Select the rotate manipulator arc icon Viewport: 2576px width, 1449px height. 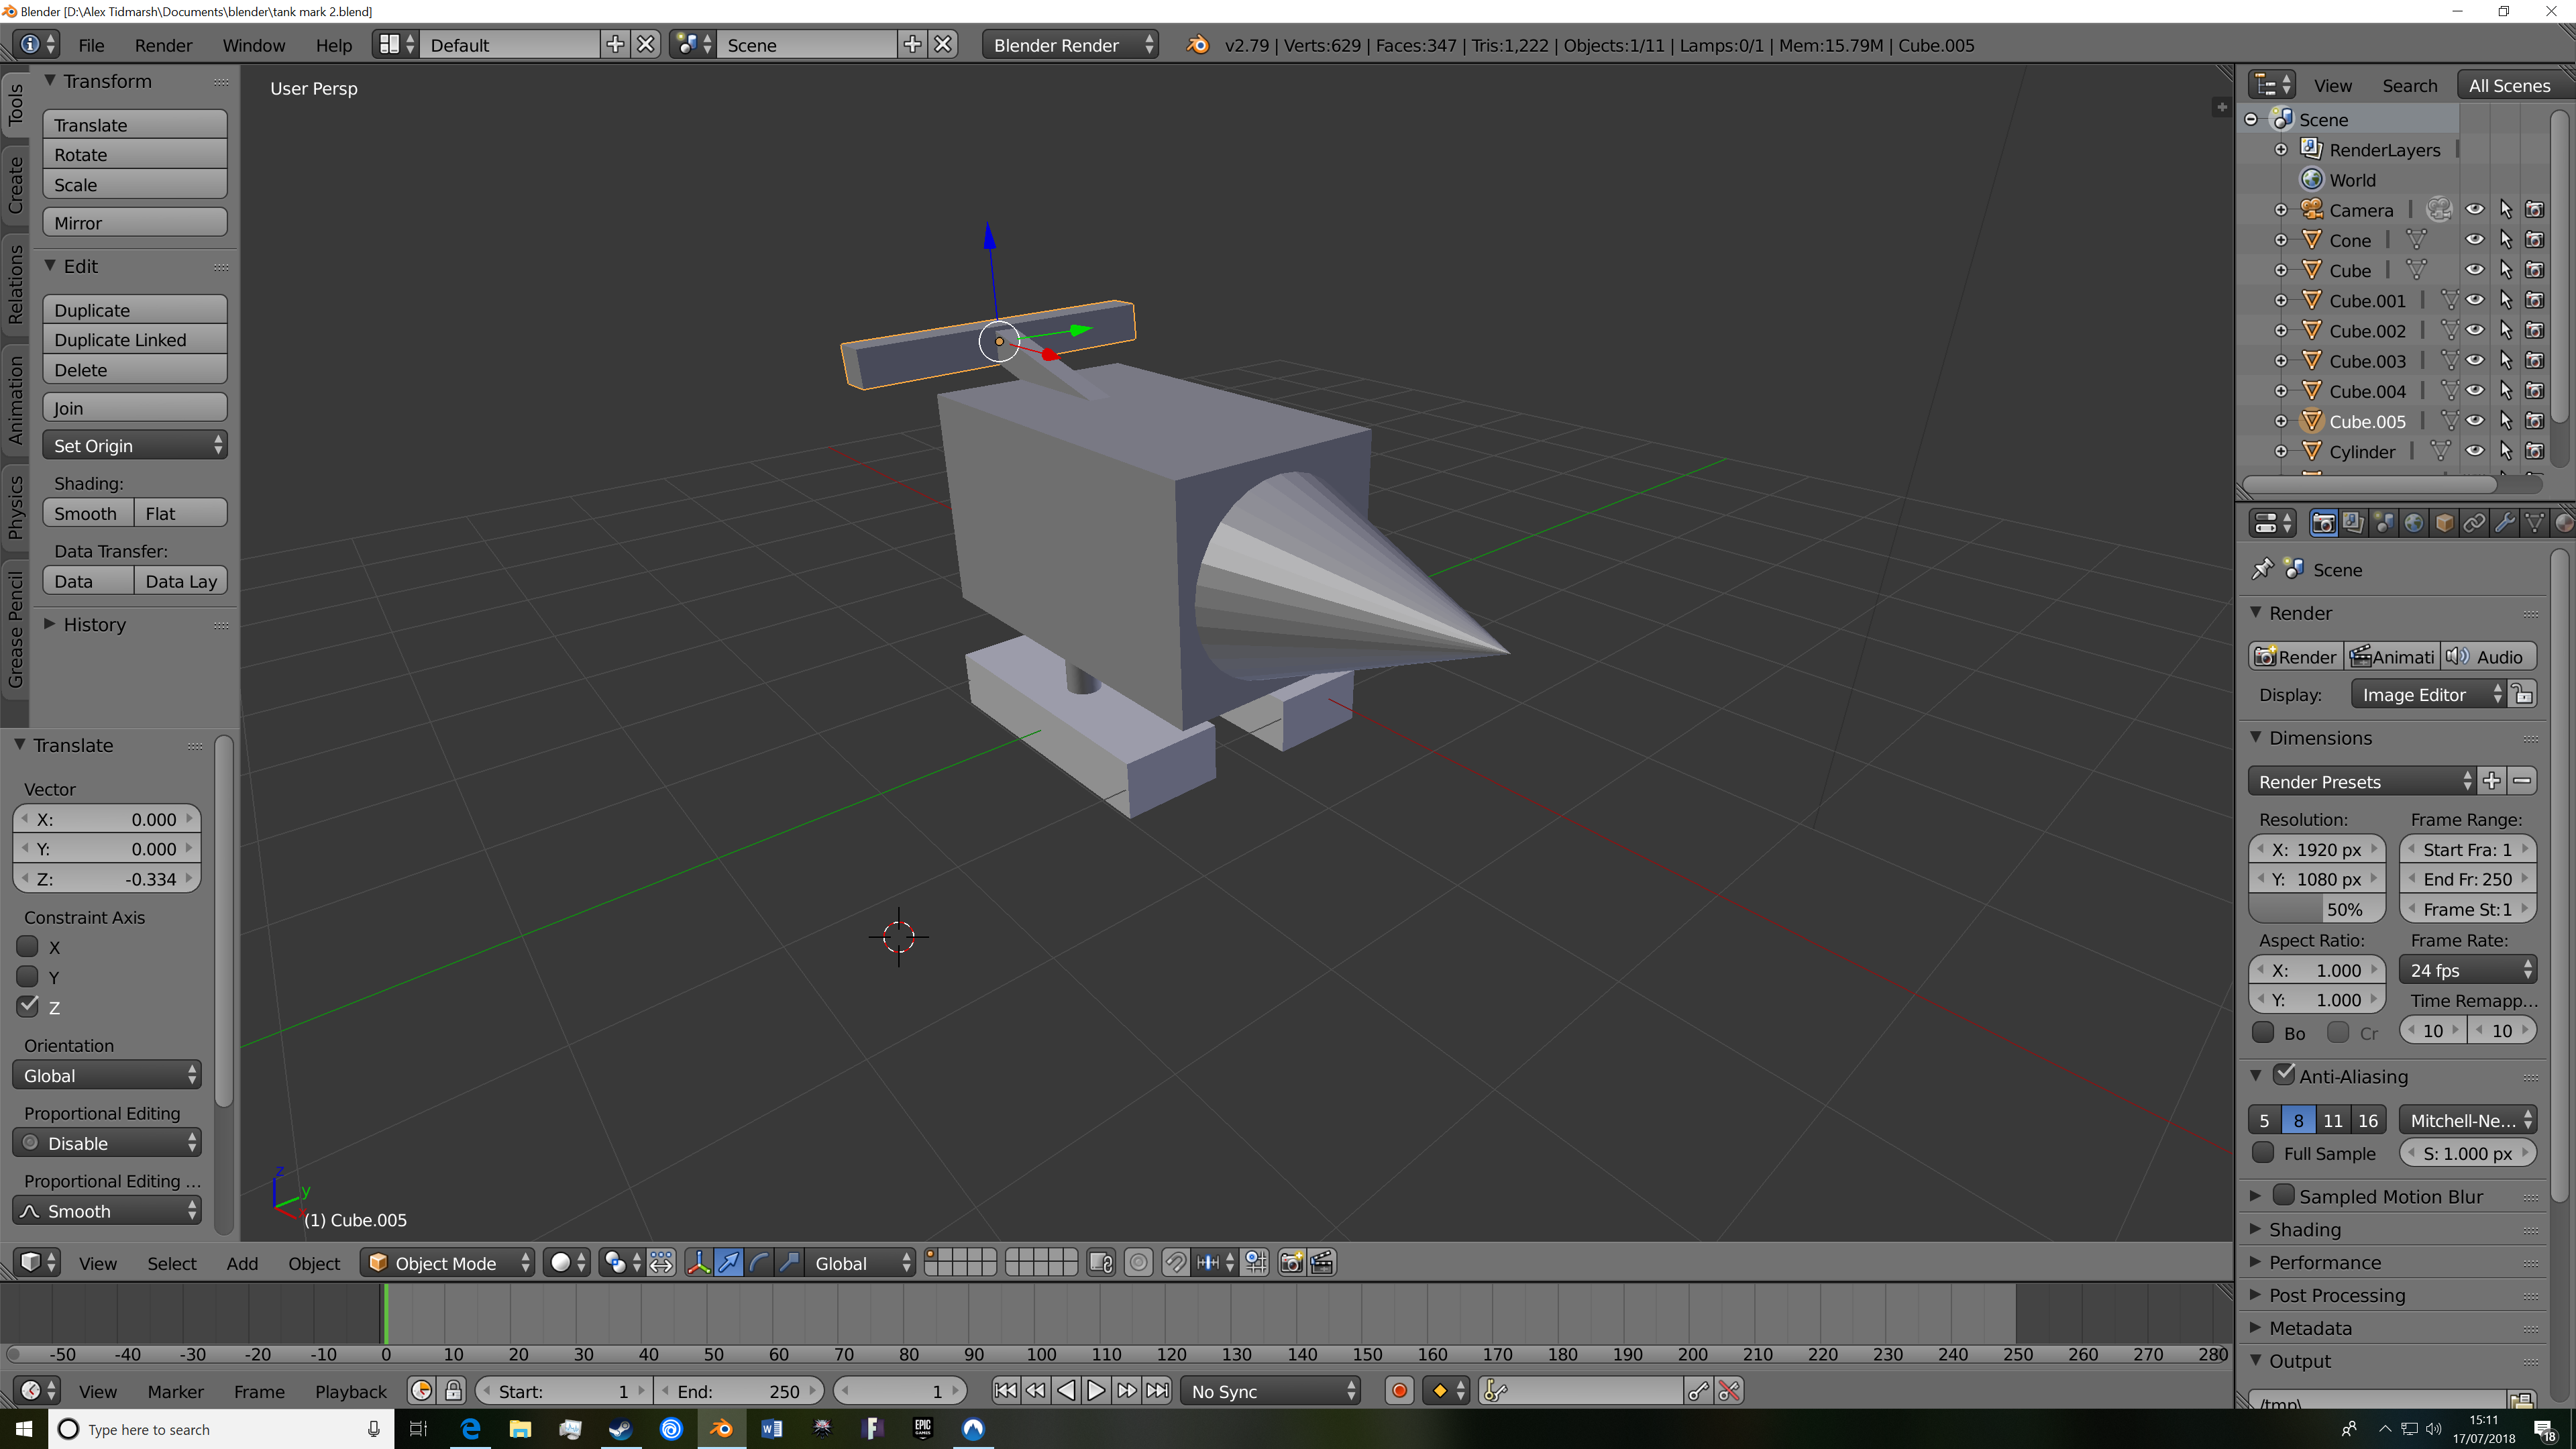759,1263
